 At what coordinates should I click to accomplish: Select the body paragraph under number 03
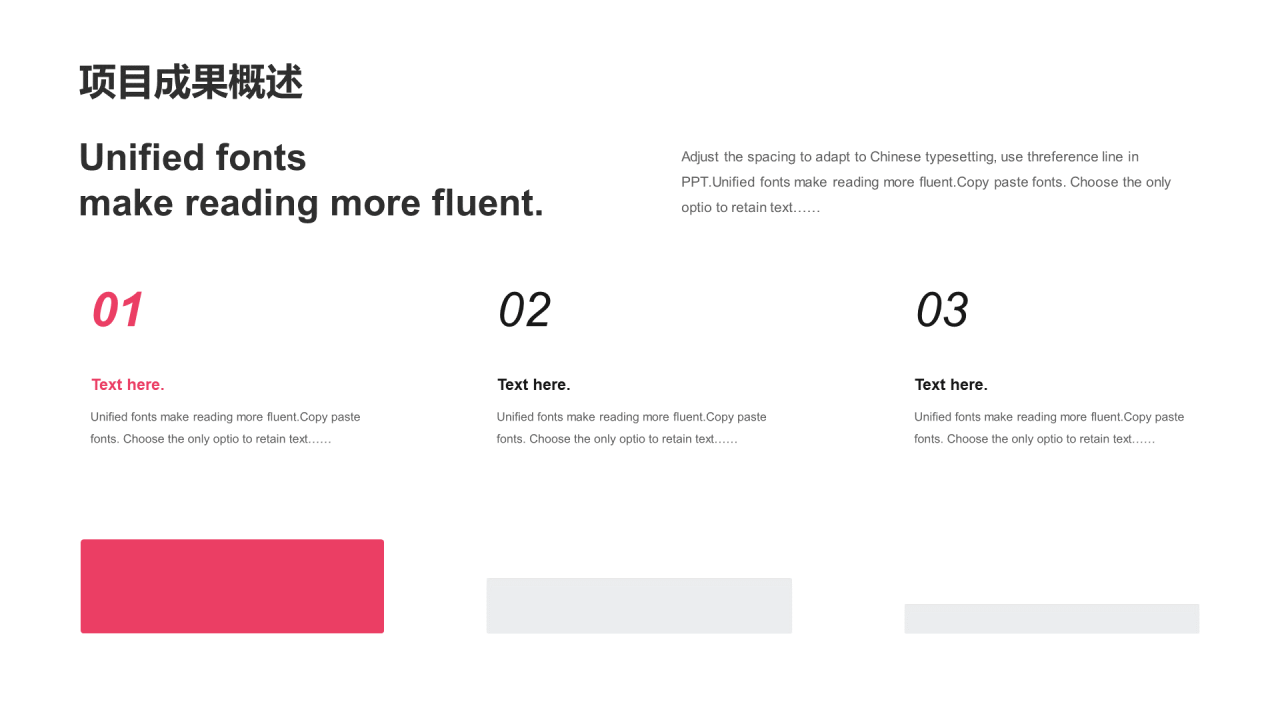1049,428
